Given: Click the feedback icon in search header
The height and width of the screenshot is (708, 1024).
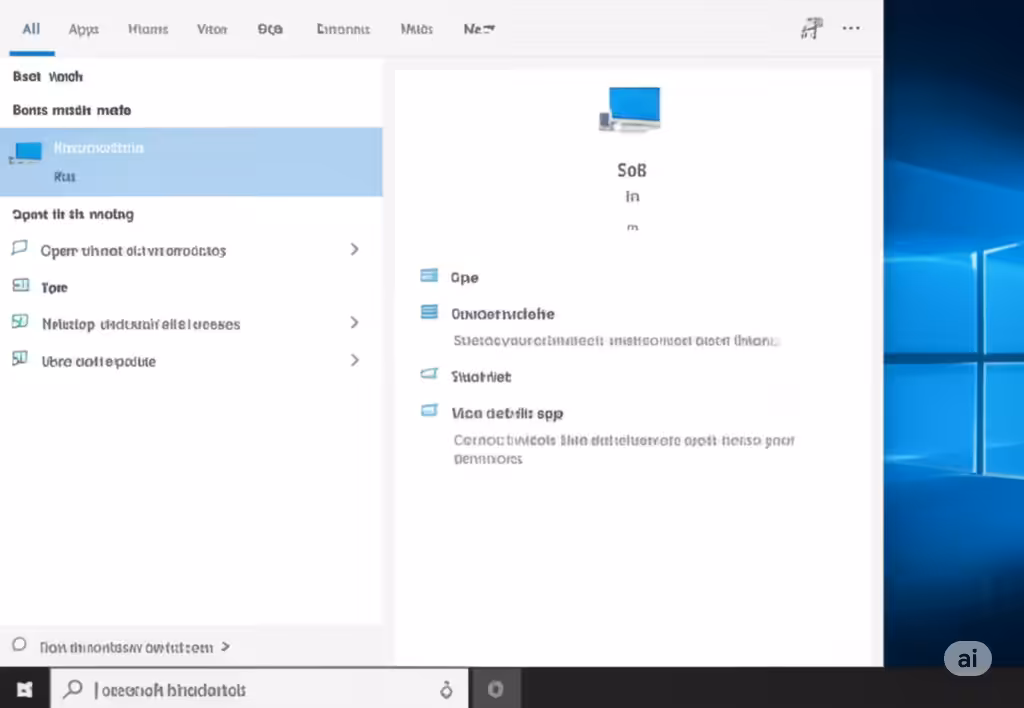Looking at the screenshot, I should [811, 29].
